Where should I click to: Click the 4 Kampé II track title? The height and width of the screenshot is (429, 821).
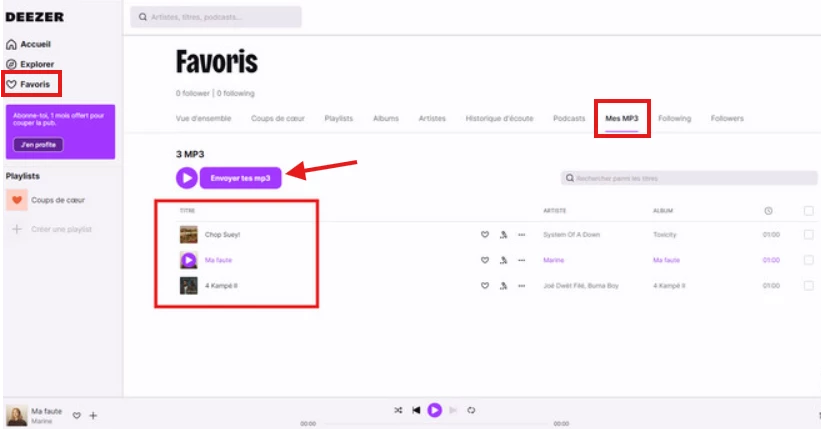tap(221, 285)
